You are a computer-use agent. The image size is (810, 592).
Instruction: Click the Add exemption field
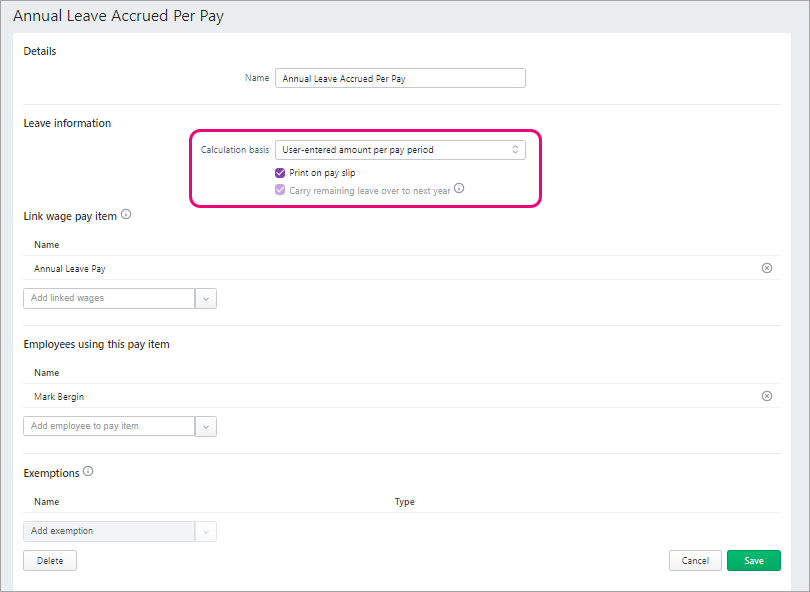[108, 531]
